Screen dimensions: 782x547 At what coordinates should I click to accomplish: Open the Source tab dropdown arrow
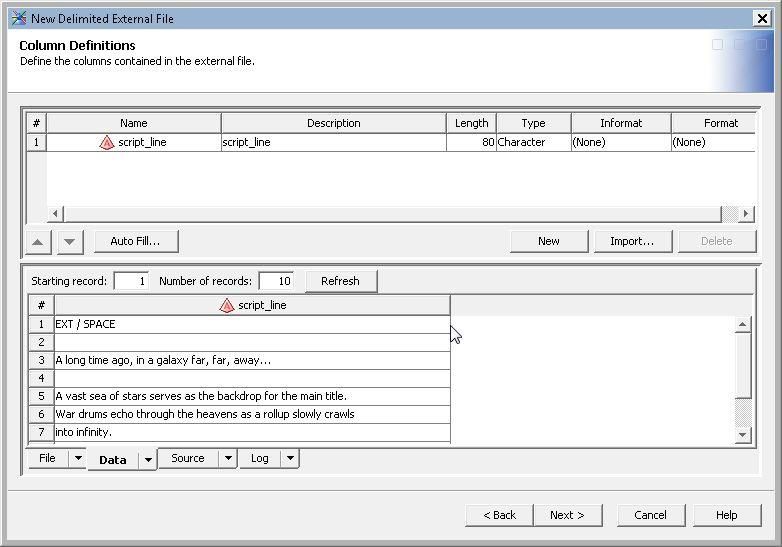coord(228,458)
